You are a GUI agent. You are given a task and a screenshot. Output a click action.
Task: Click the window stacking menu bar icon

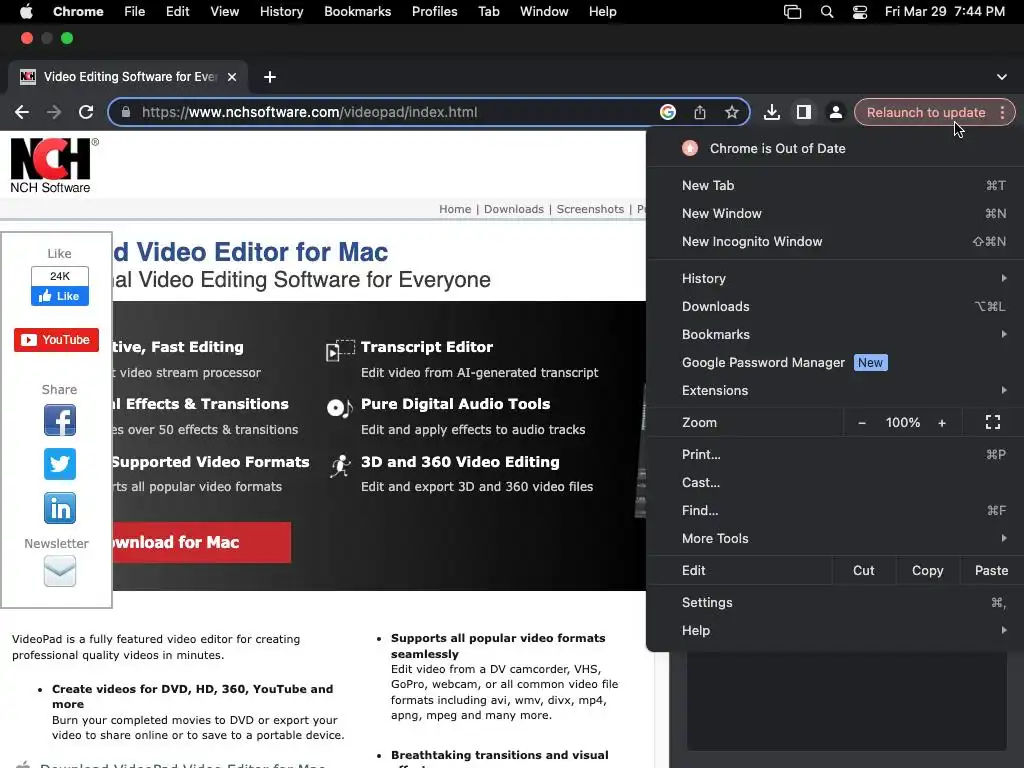point(792,11)
